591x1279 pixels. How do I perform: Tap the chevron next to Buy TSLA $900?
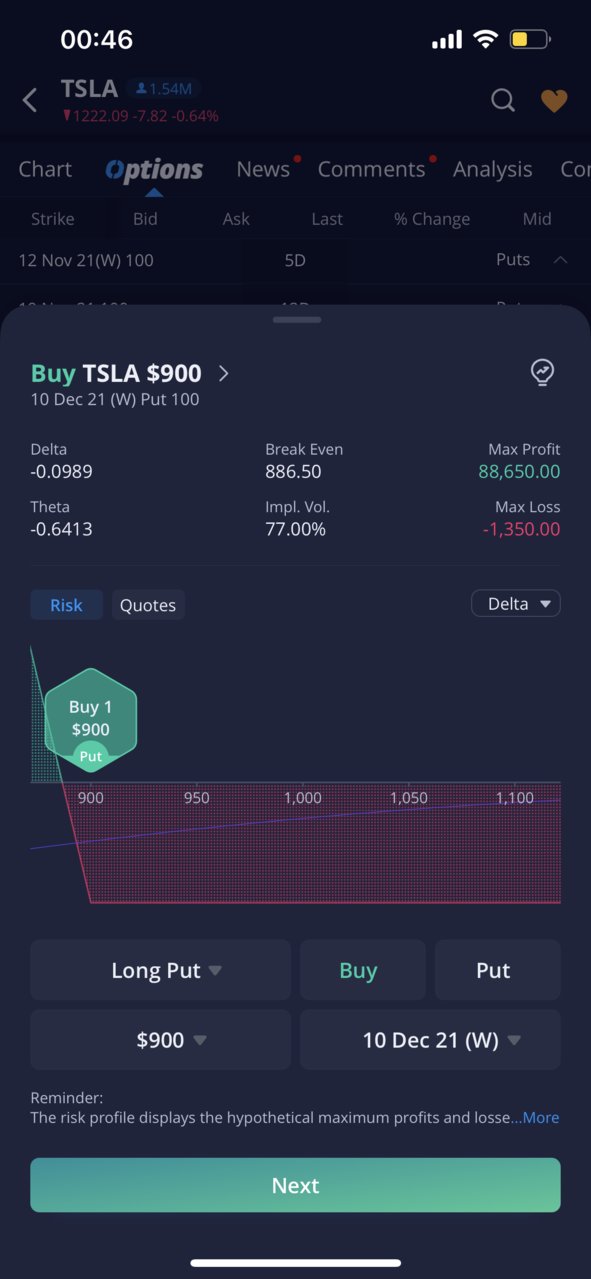pos(224,373)
